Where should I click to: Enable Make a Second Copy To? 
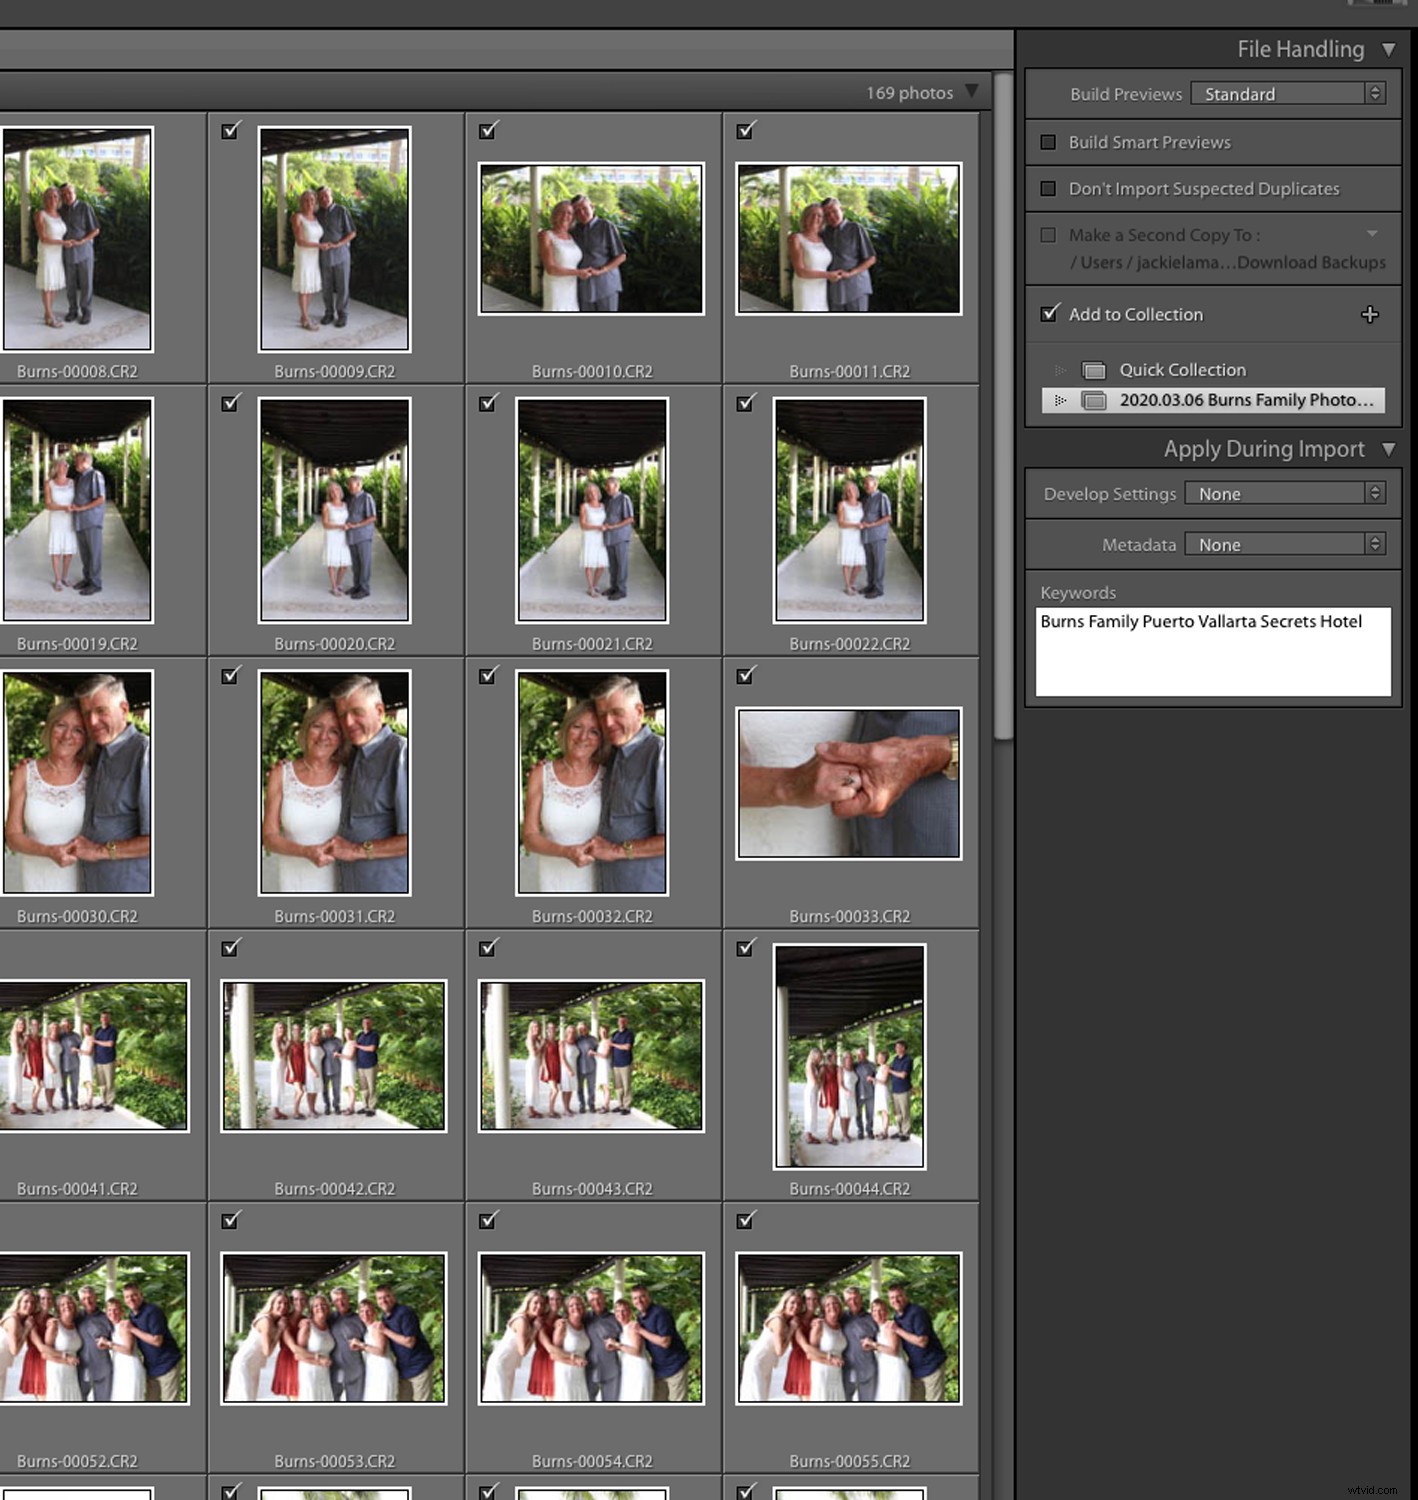1048,235
